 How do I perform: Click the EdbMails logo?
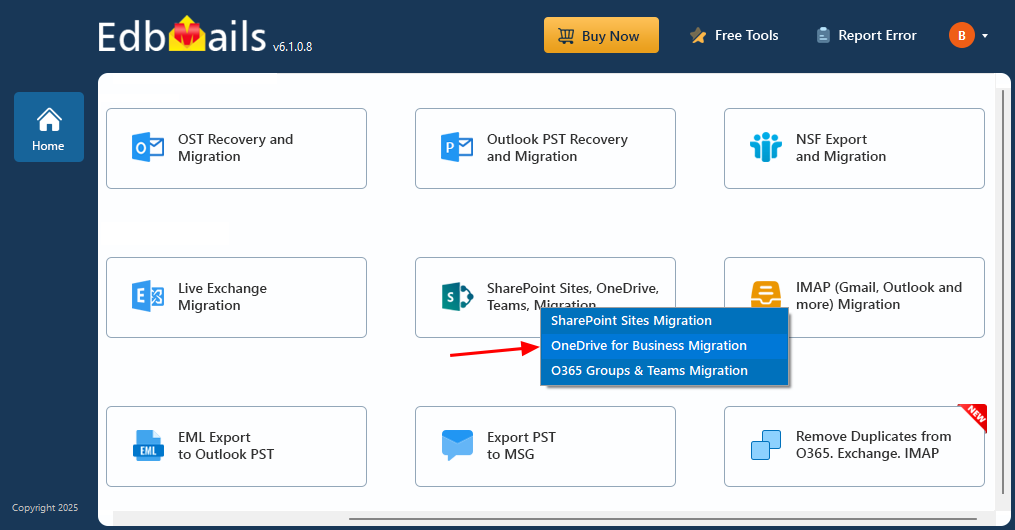click(x=182, y=36)
